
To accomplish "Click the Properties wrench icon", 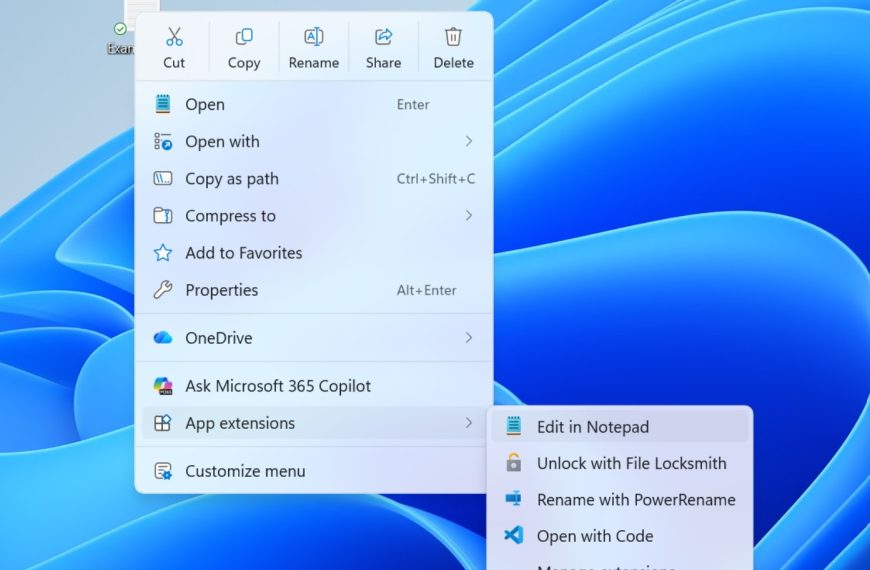I will [163, 290].
